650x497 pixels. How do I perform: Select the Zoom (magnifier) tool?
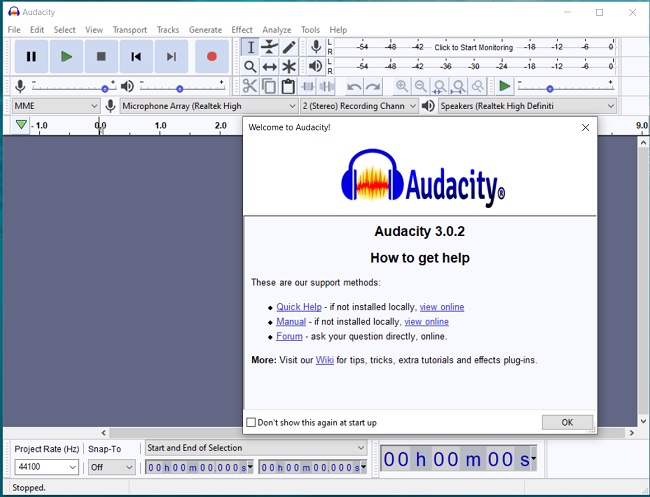(x=250, y=66)
